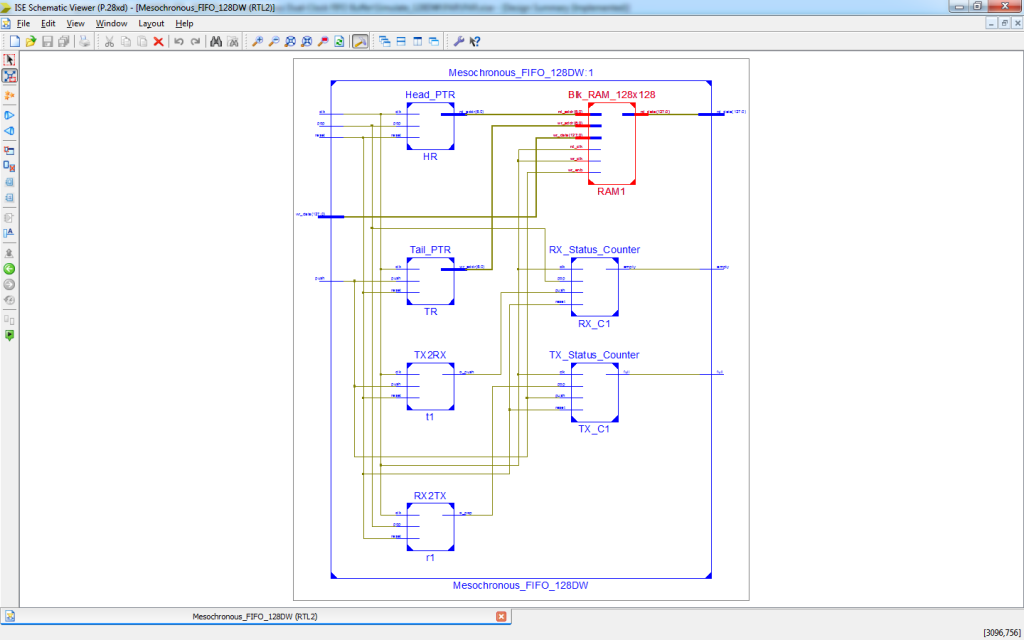
Task: Open the View menu
Action: point(75,23)
